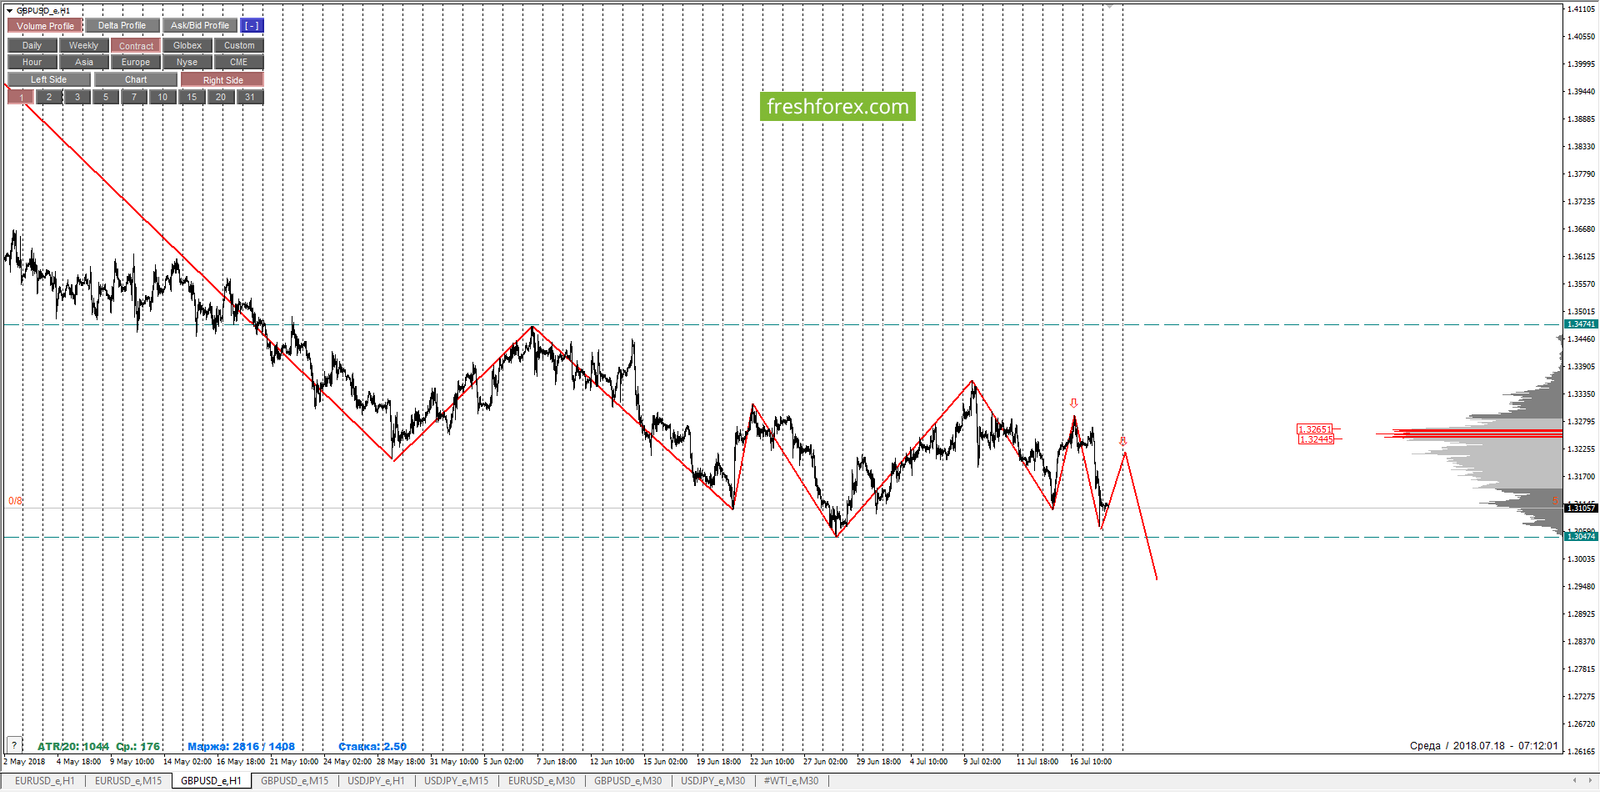This screenshot has width=1600, height=792.
Task: Set profile count to 20
Action: click(x=221, y=97)
